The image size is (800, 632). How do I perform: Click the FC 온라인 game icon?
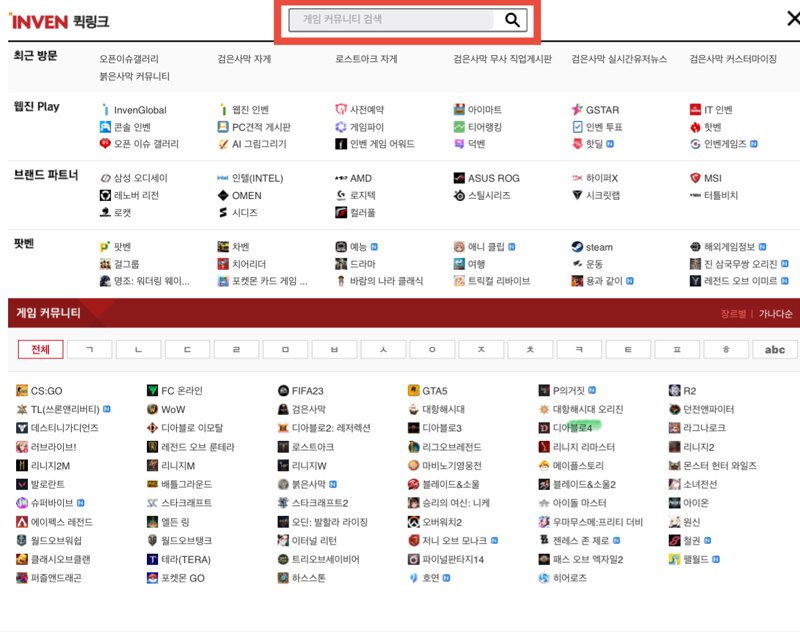click(152, 391)
